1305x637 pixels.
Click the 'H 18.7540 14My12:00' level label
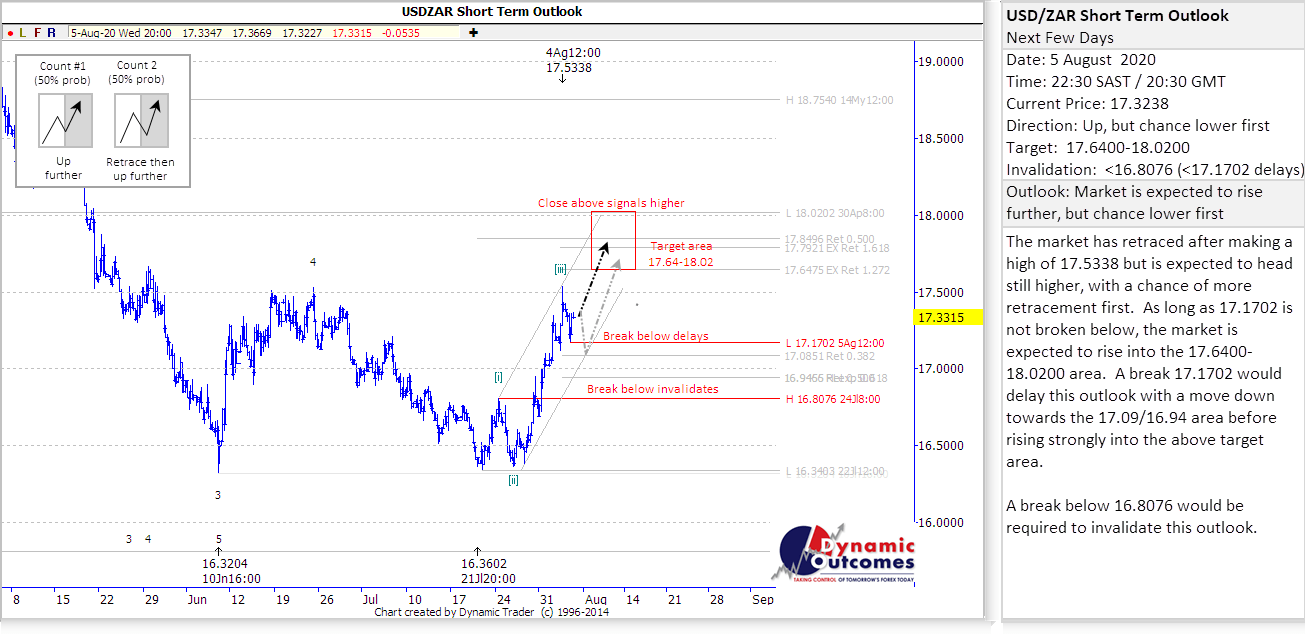tap(839, 100)
